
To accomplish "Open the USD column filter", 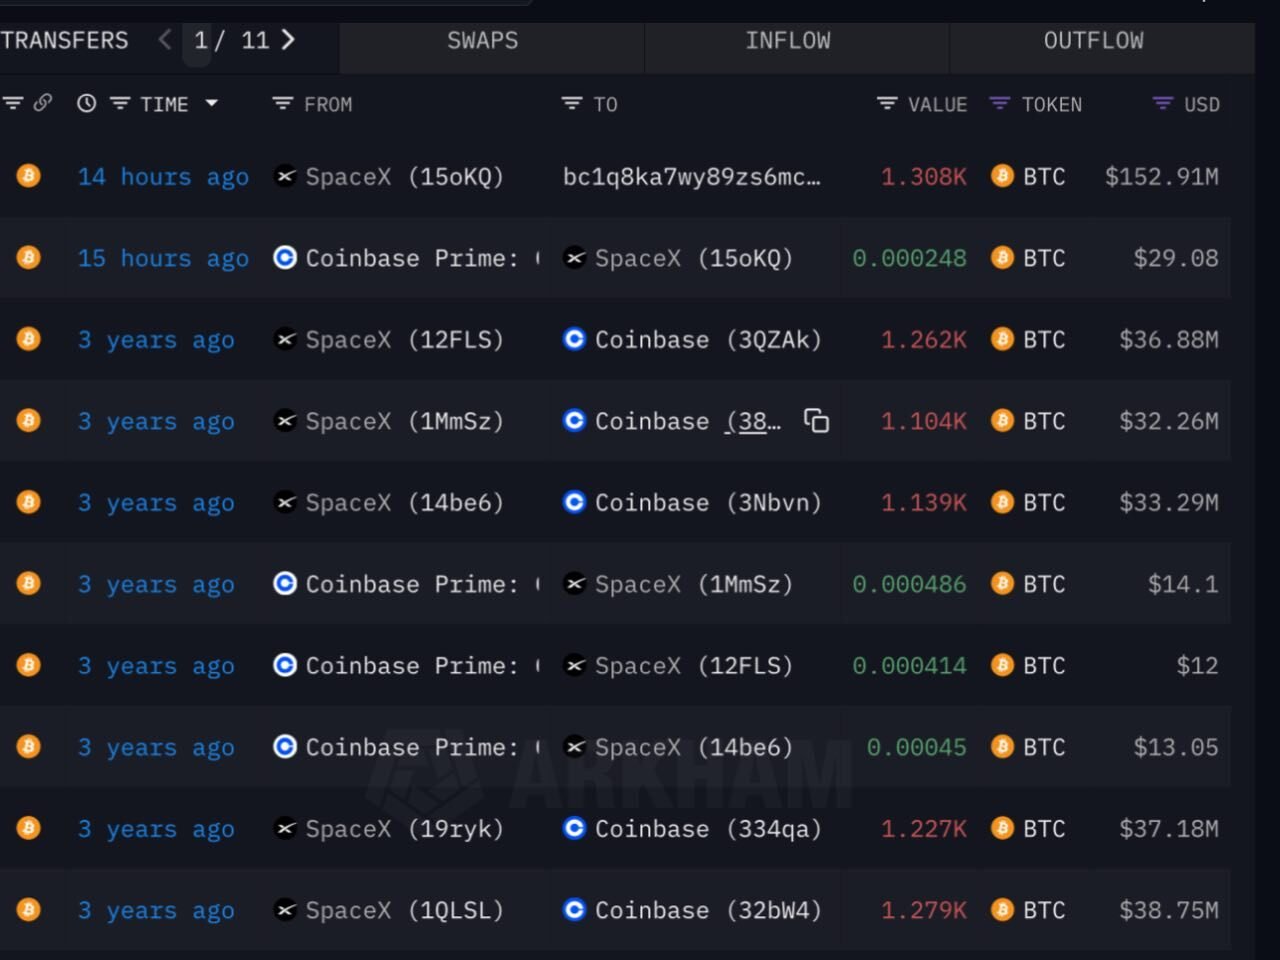I will click(x=1162, y=103).
